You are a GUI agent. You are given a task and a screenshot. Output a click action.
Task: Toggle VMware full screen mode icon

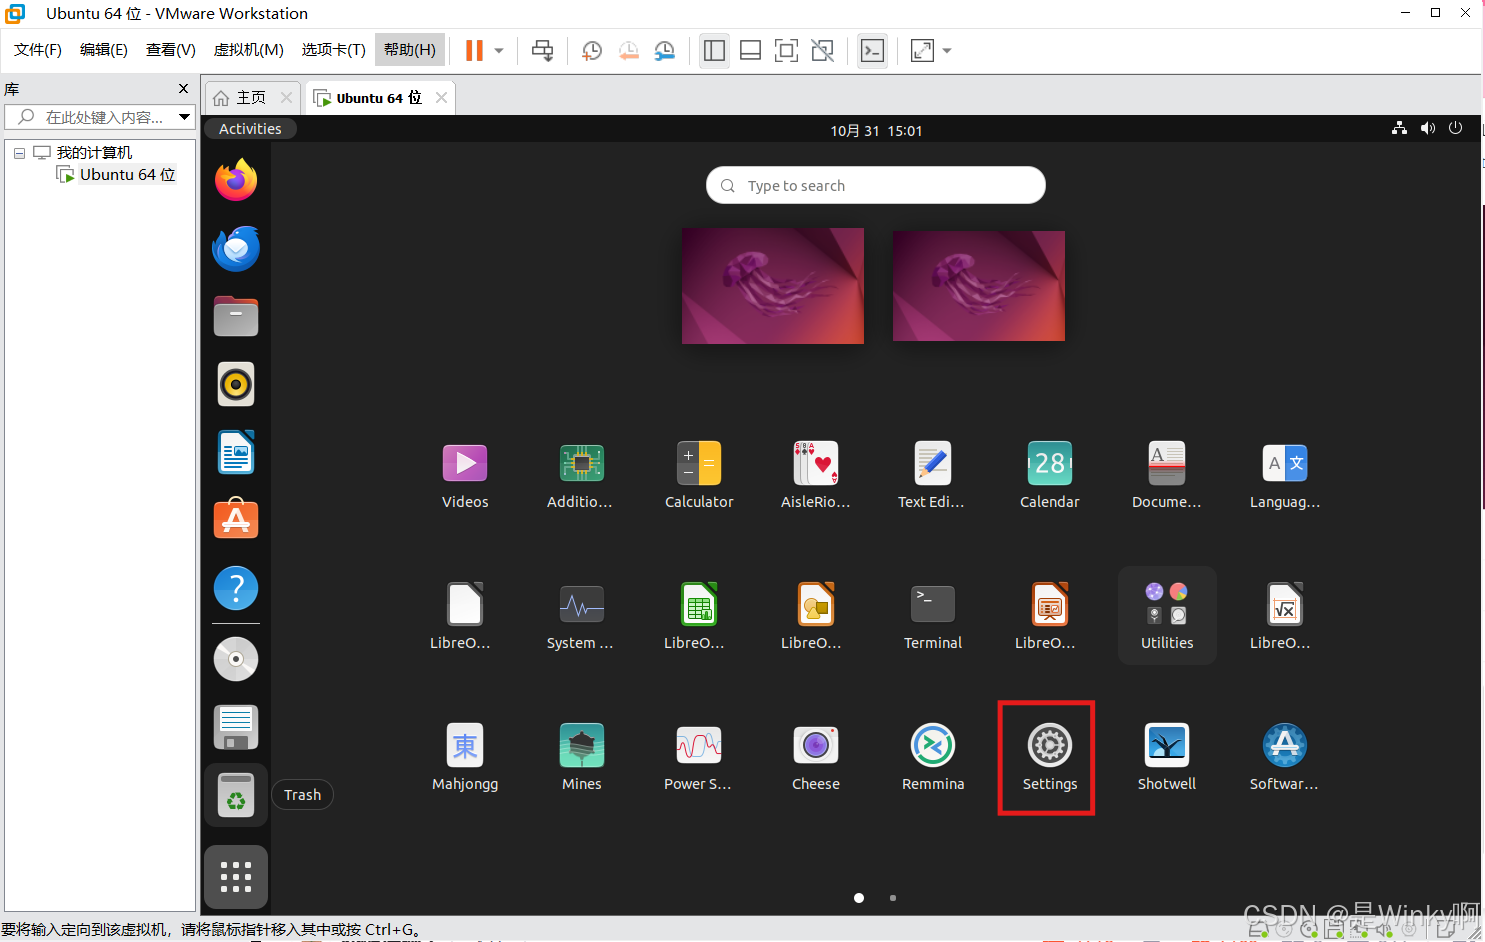tap(786, 51)
